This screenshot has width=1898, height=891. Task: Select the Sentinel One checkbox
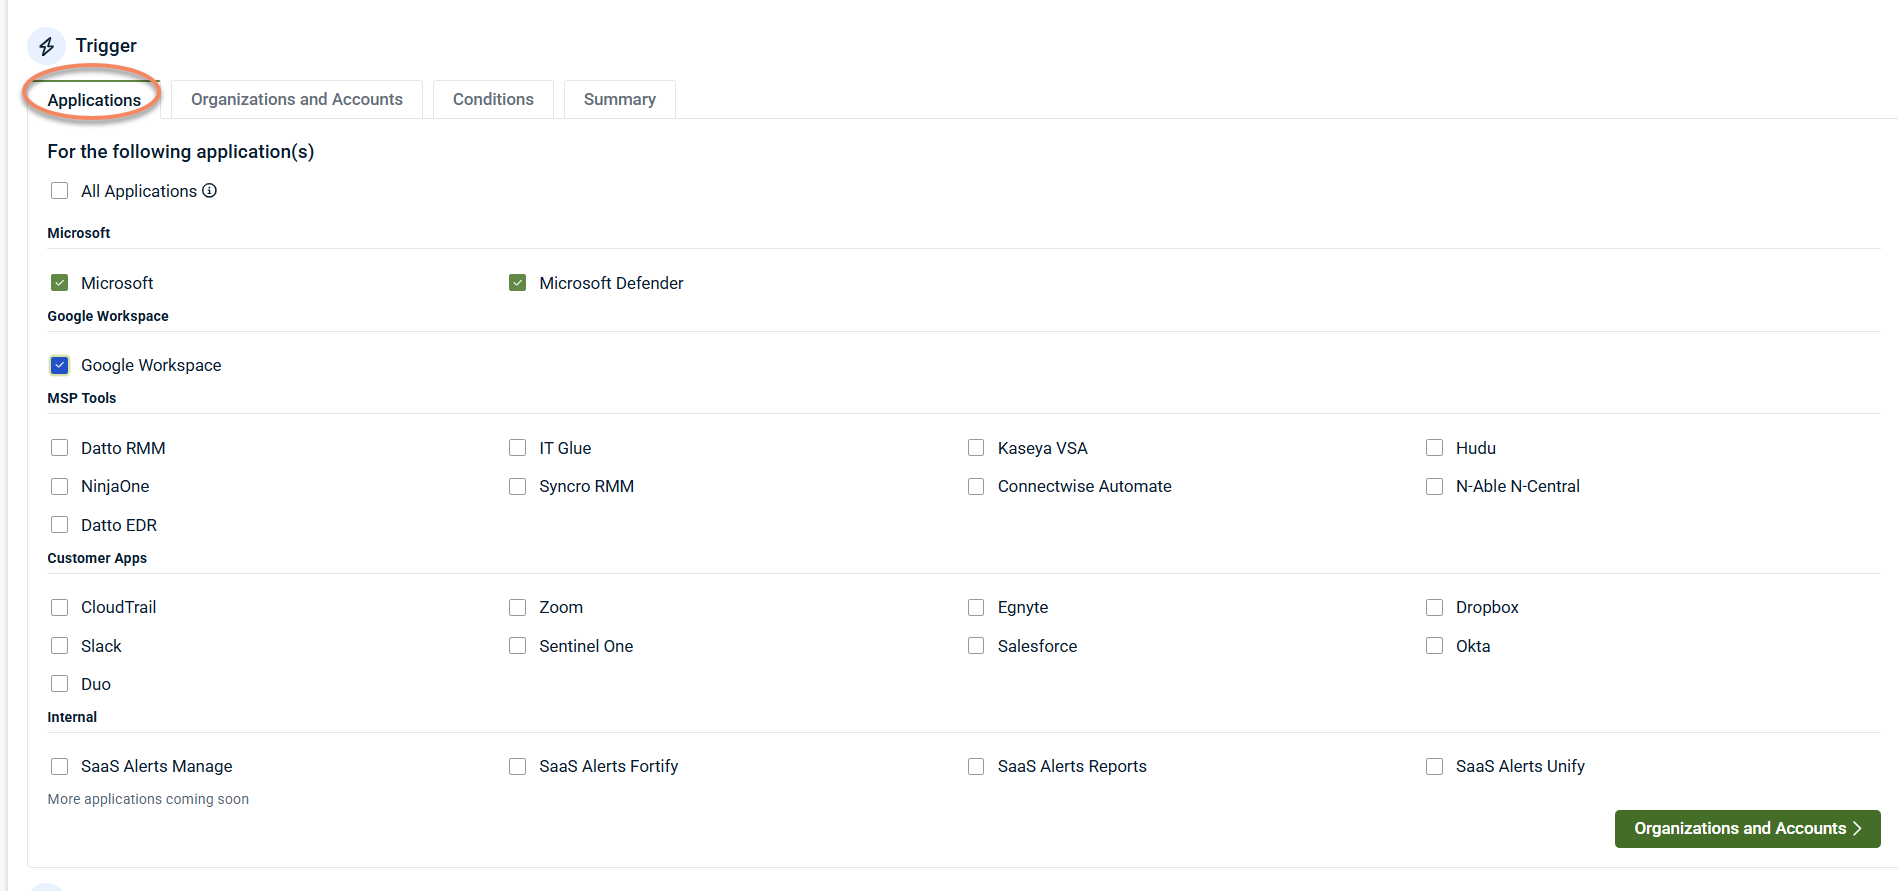tap(518, 646)
